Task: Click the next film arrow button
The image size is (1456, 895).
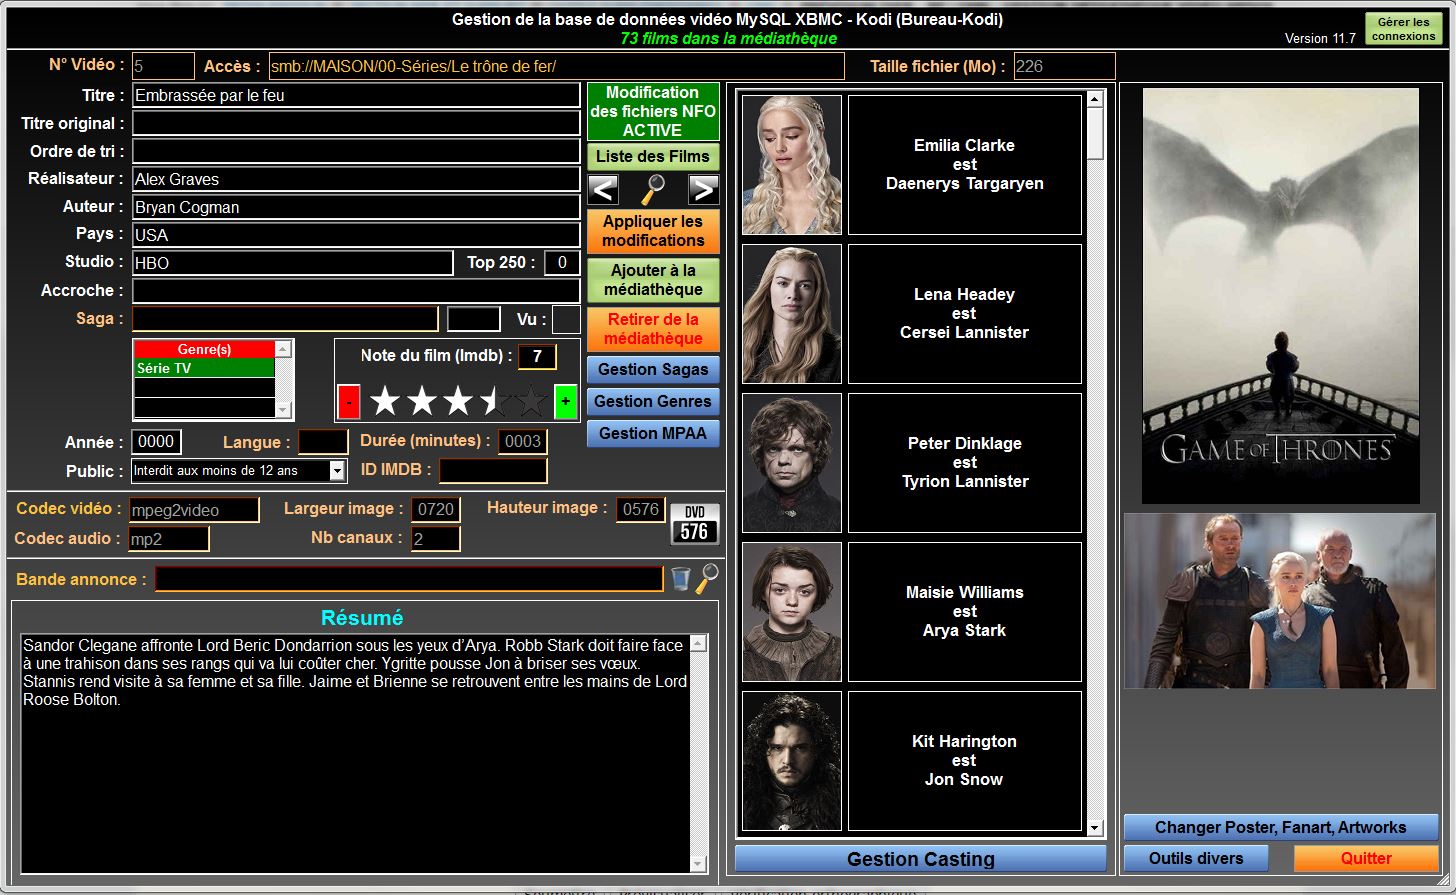Action: pos(703,189)
